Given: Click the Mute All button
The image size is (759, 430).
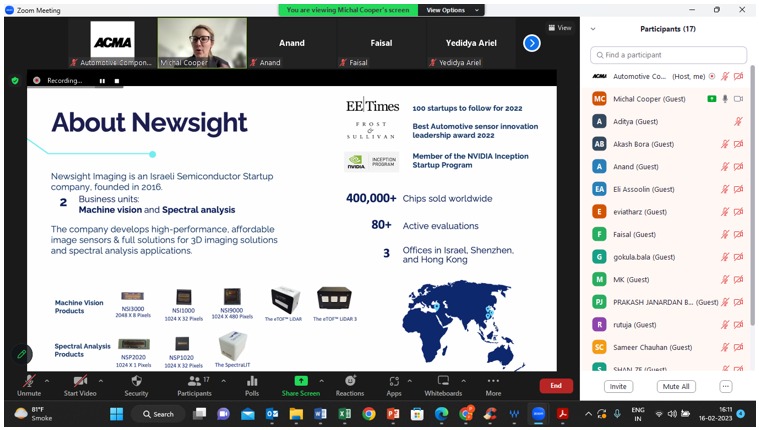Looking at the screenshot, I should pos(676,386).
